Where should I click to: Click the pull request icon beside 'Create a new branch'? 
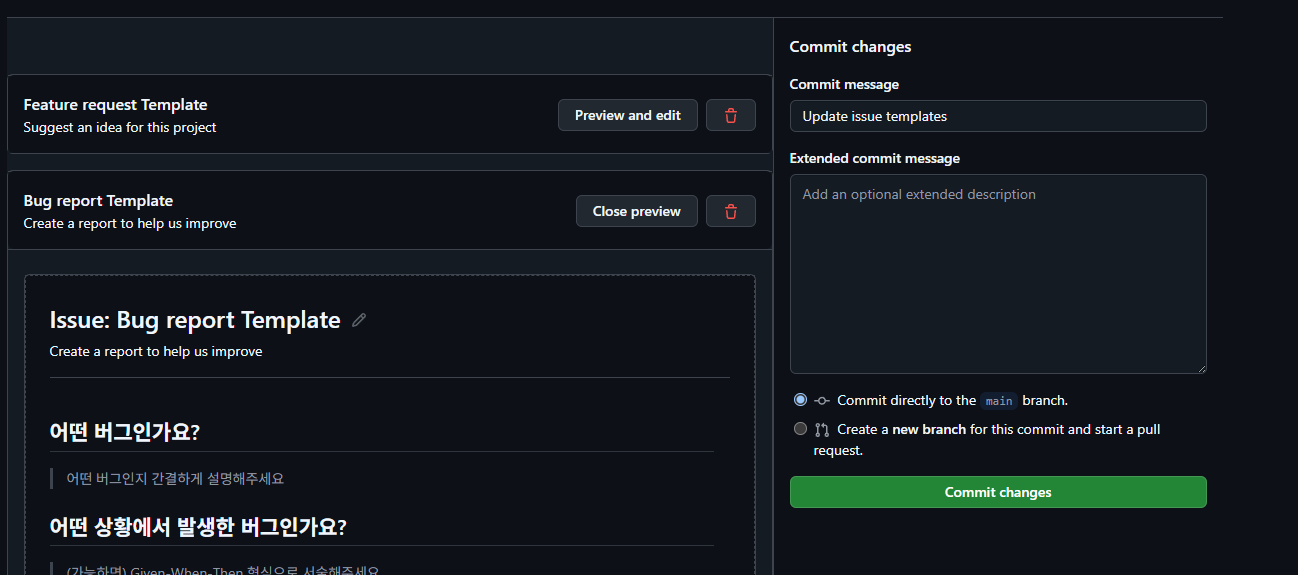[x=822, y=430]
